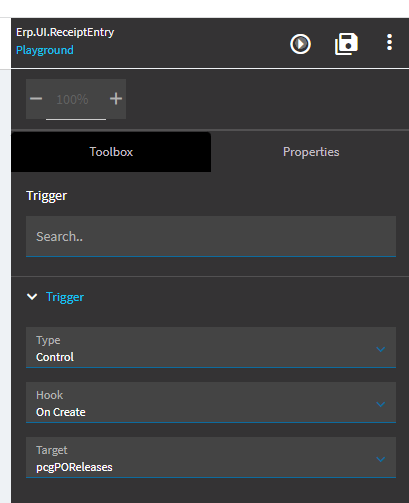Click the Save layer disk icon
Image resolution: width=409 pixels, height=503 pixels.
click(x=346, y=44)
